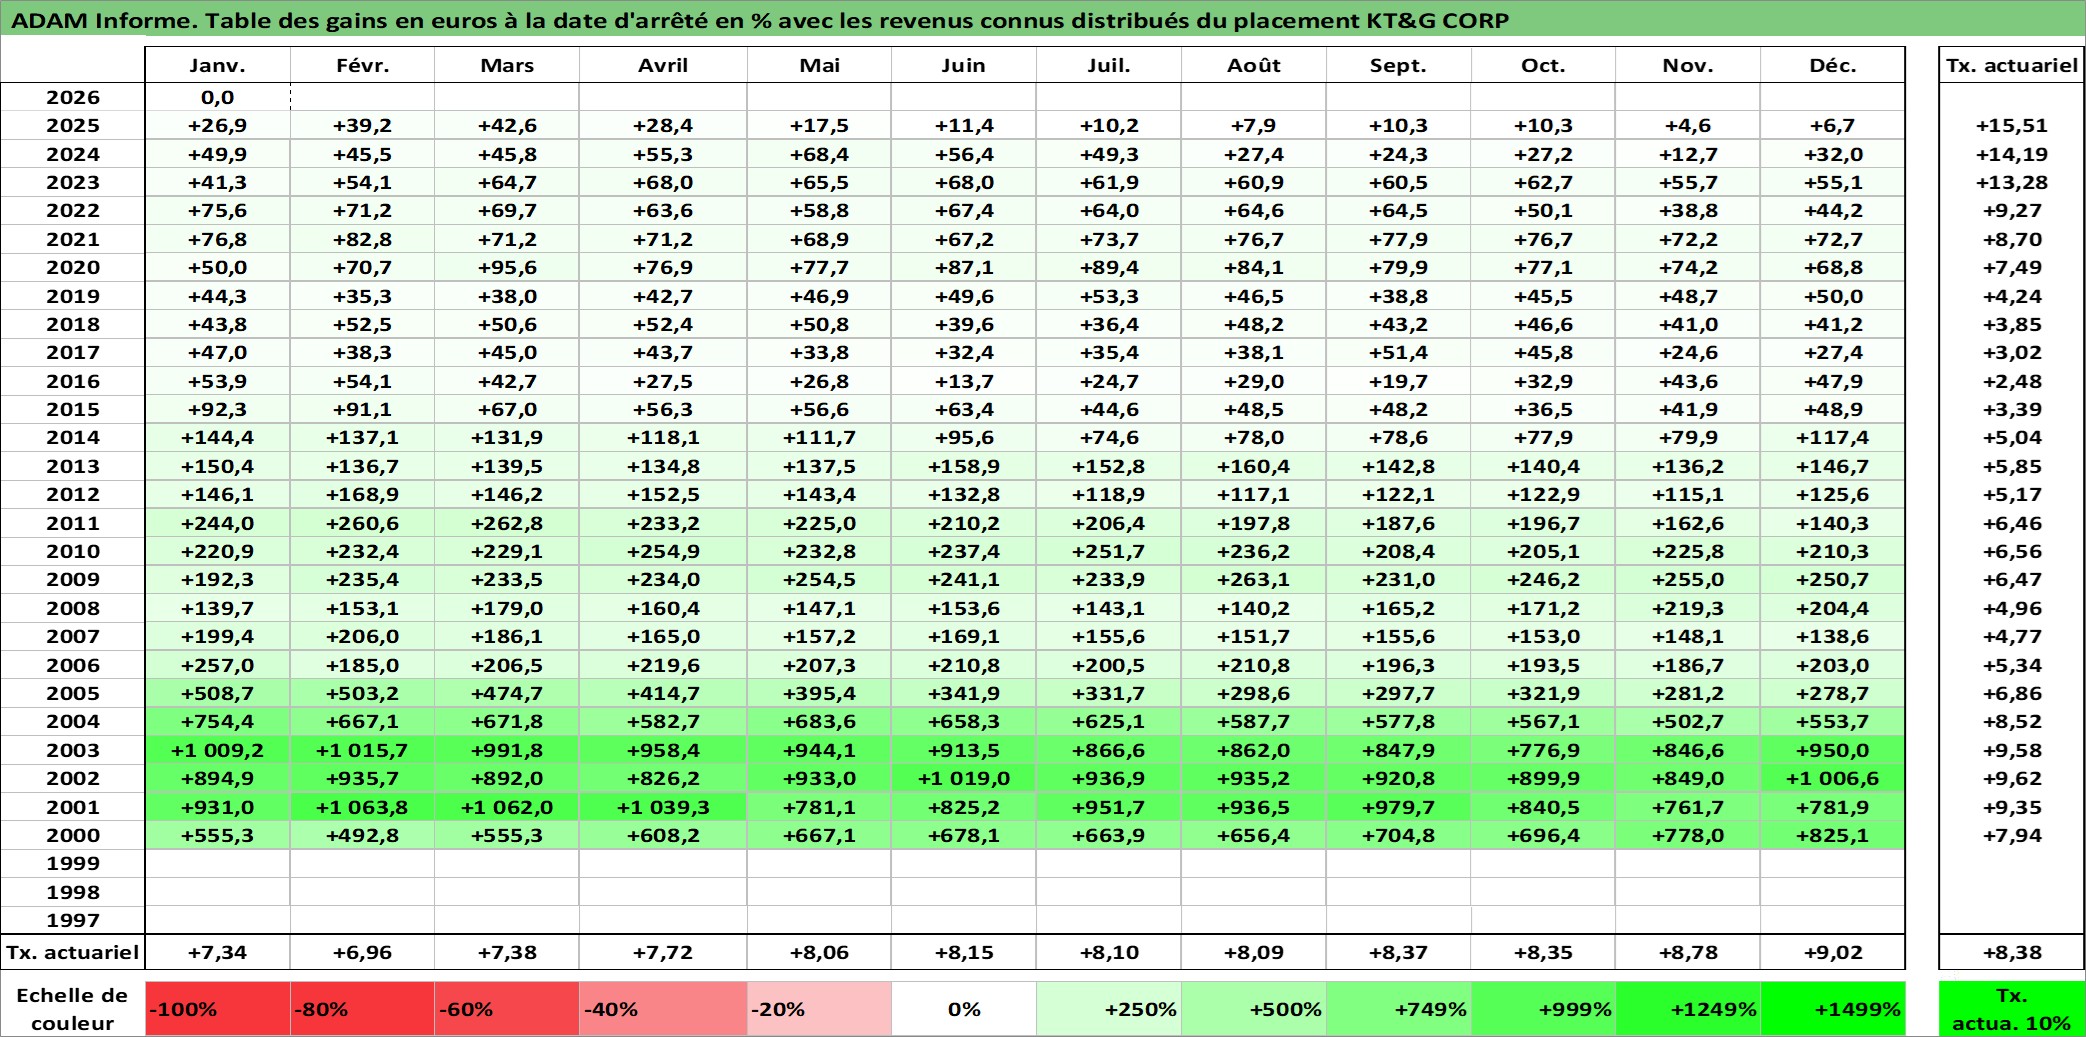Click the +117,4 cell in row 2014
The width and height of the screenshot is (2086, 1037).
point(1833,437)
